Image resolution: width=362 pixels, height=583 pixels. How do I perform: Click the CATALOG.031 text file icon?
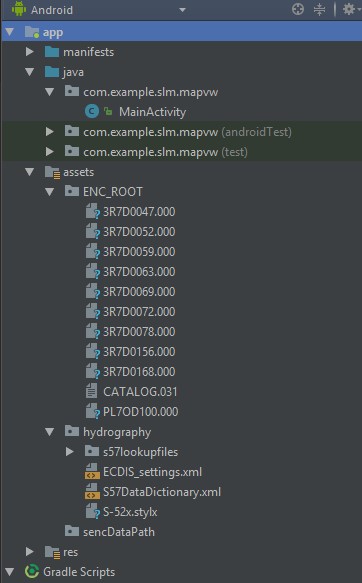[91, 391]
